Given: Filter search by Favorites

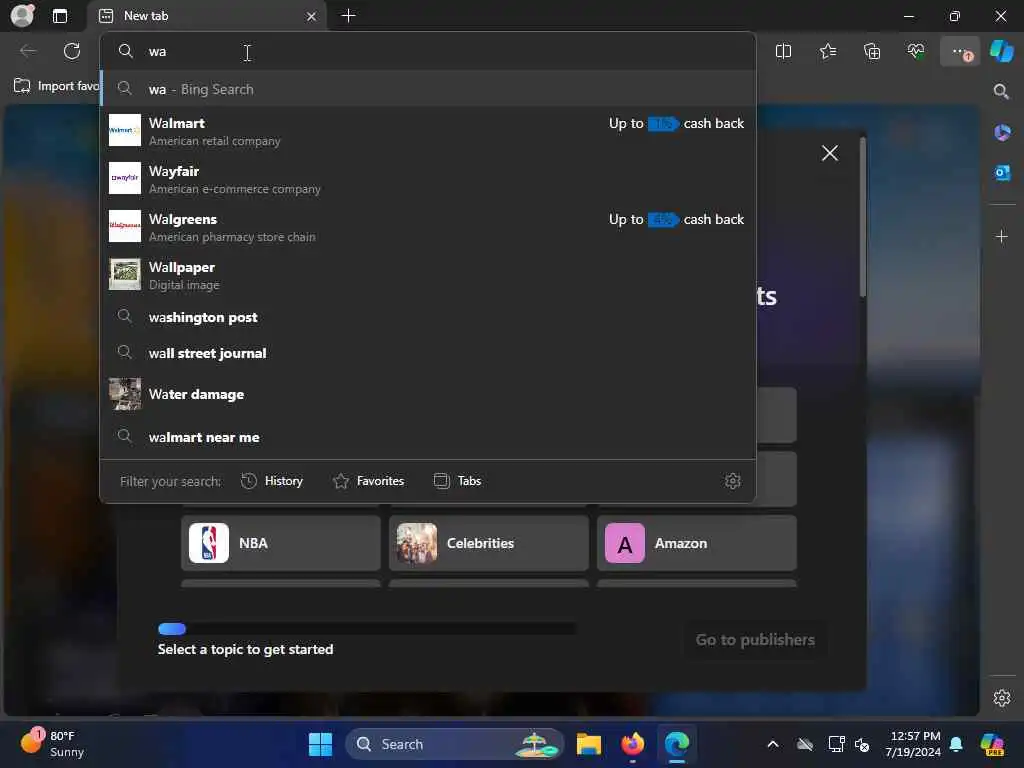Looking at the screenshot, I should click(368, 481).
